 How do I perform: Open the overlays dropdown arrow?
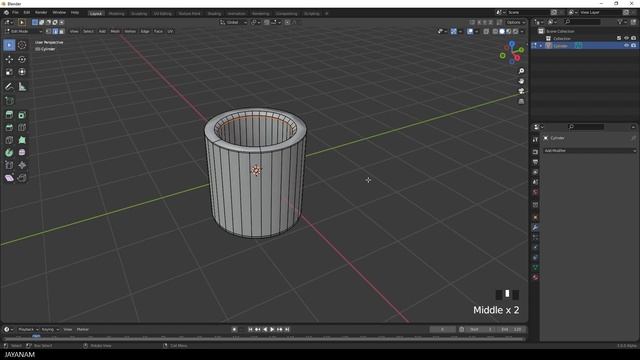coord(476,31)
